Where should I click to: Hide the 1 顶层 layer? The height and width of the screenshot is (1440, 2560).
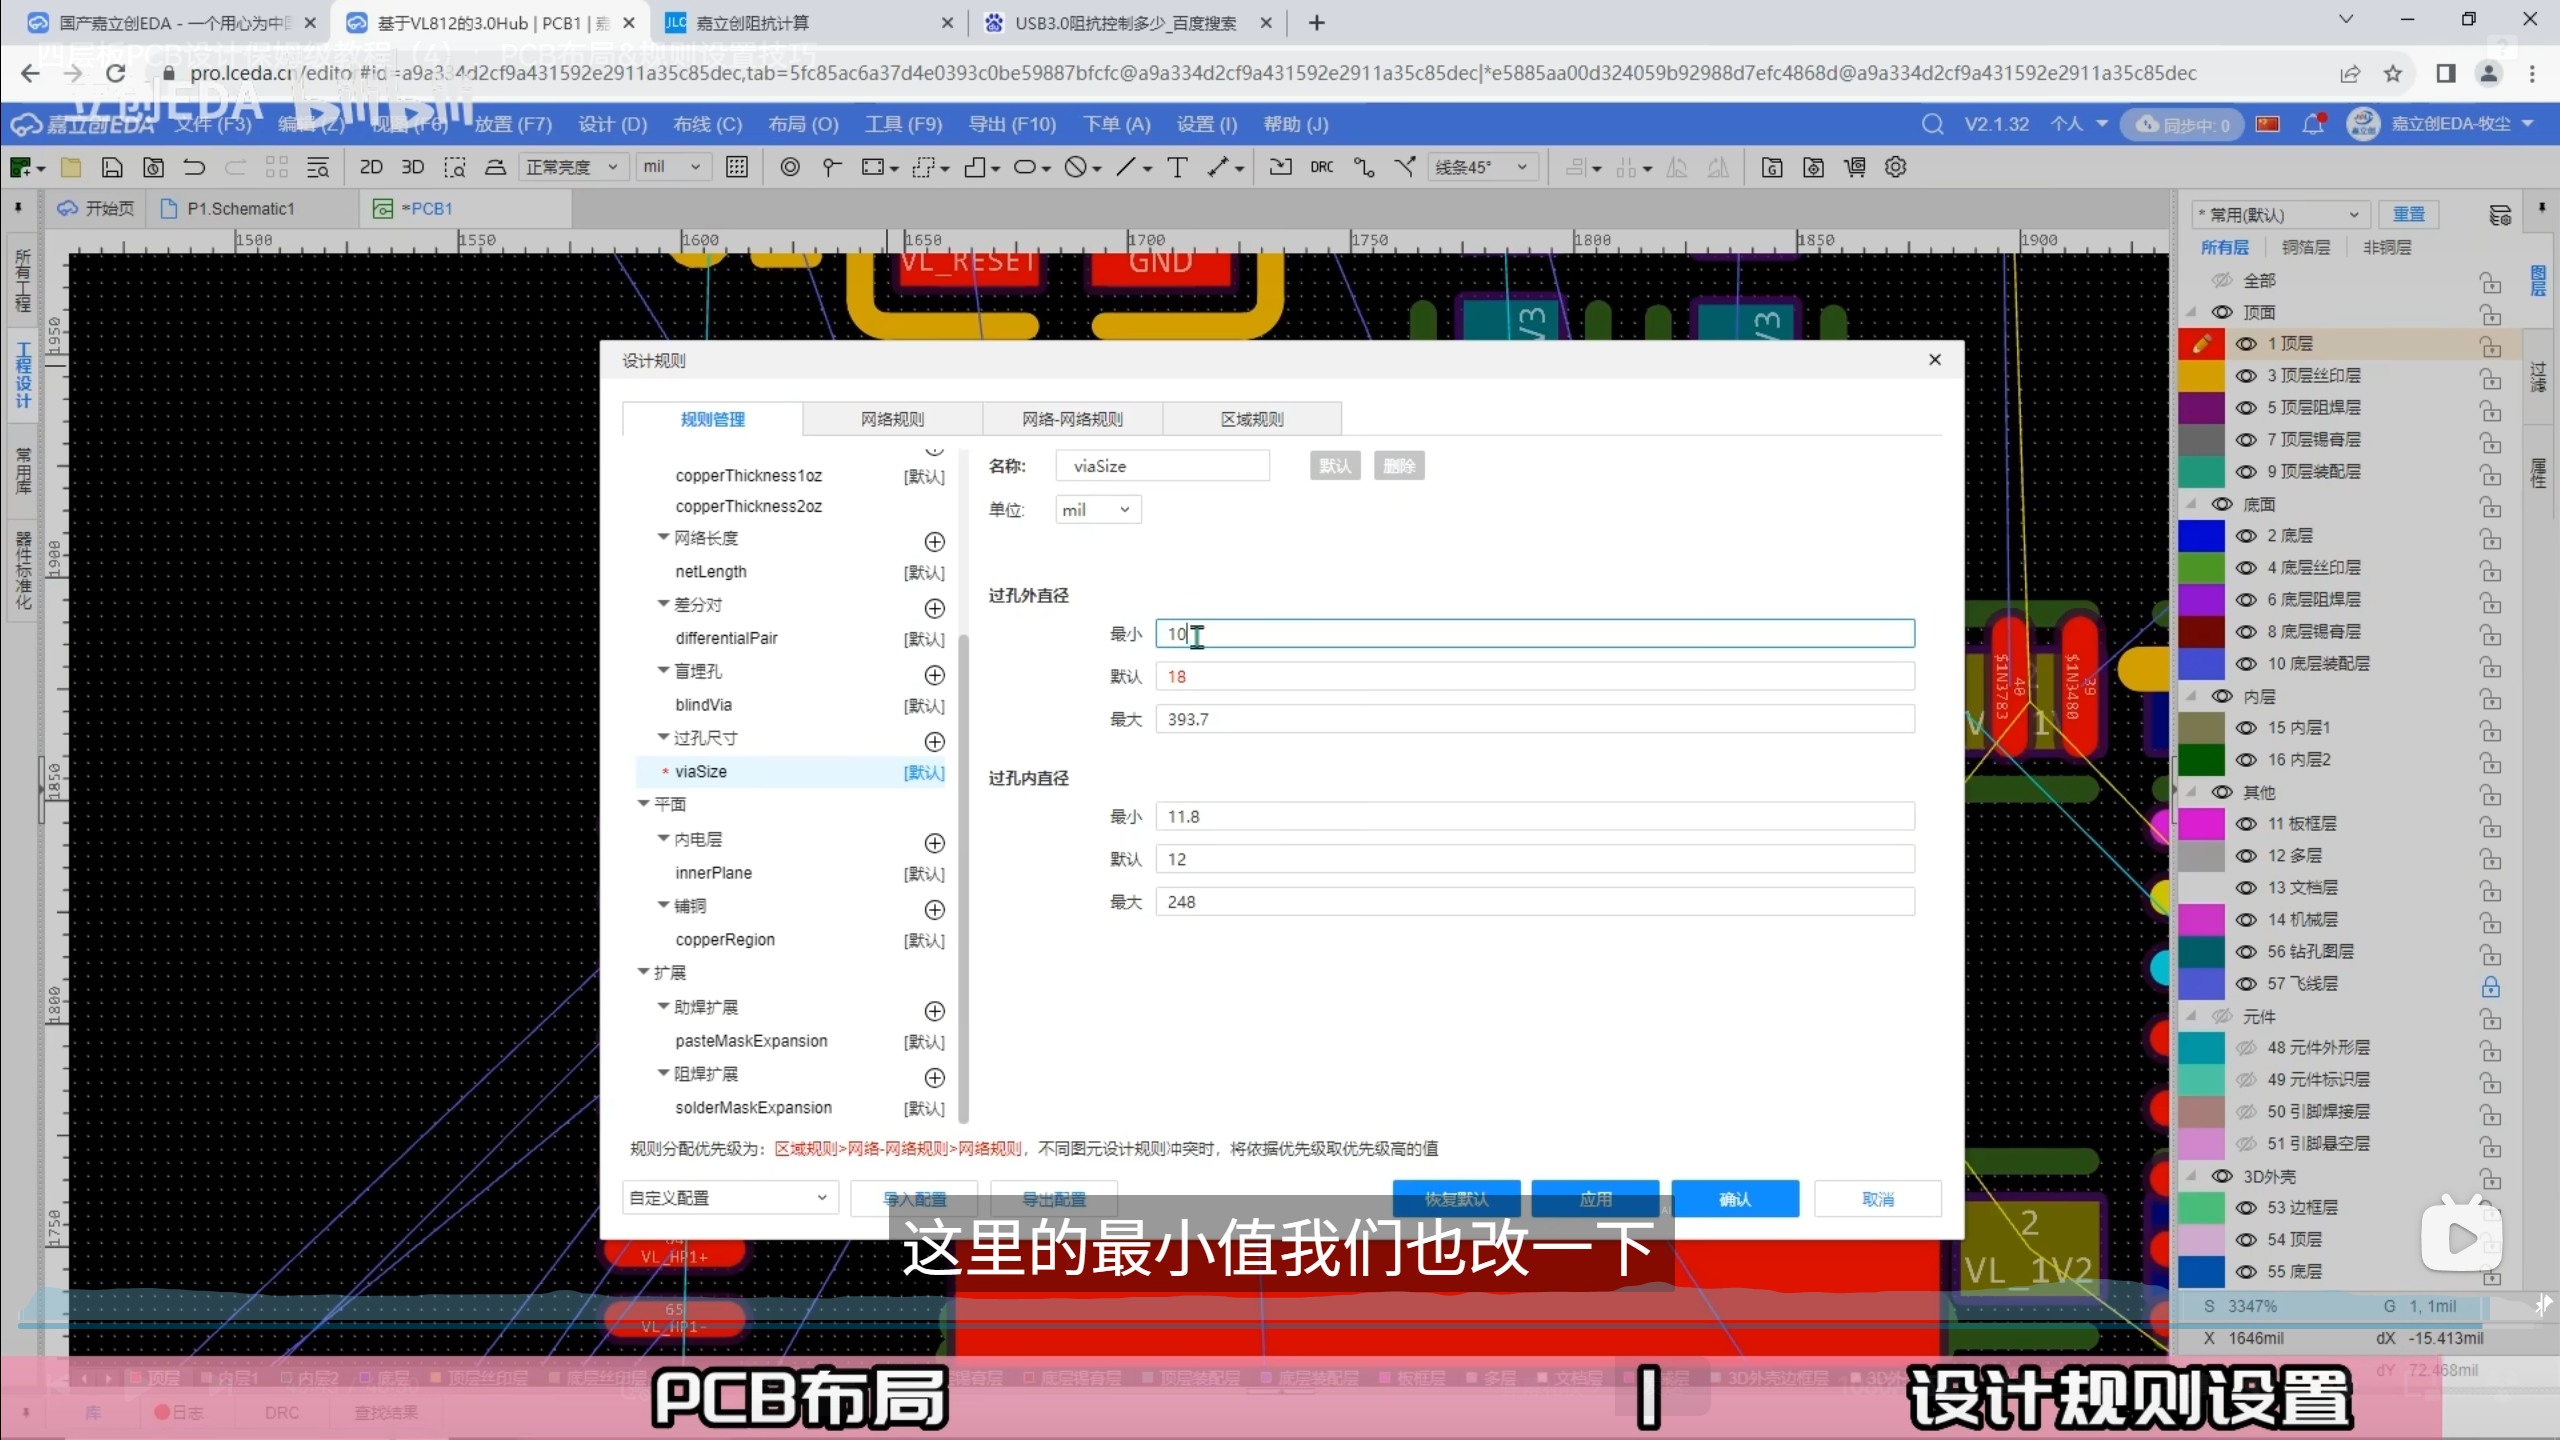tap(2246, 344)
